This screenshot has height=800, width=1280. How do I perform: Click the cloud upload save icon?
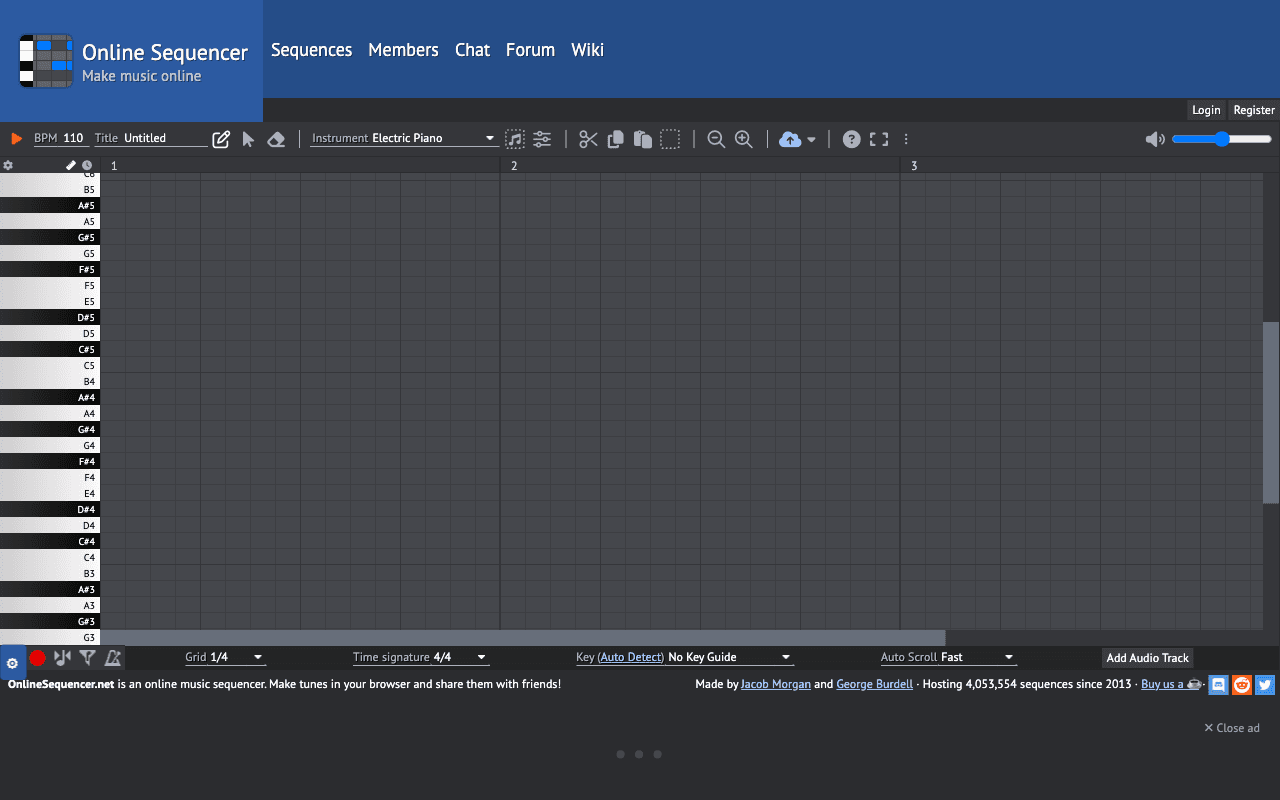790,139
